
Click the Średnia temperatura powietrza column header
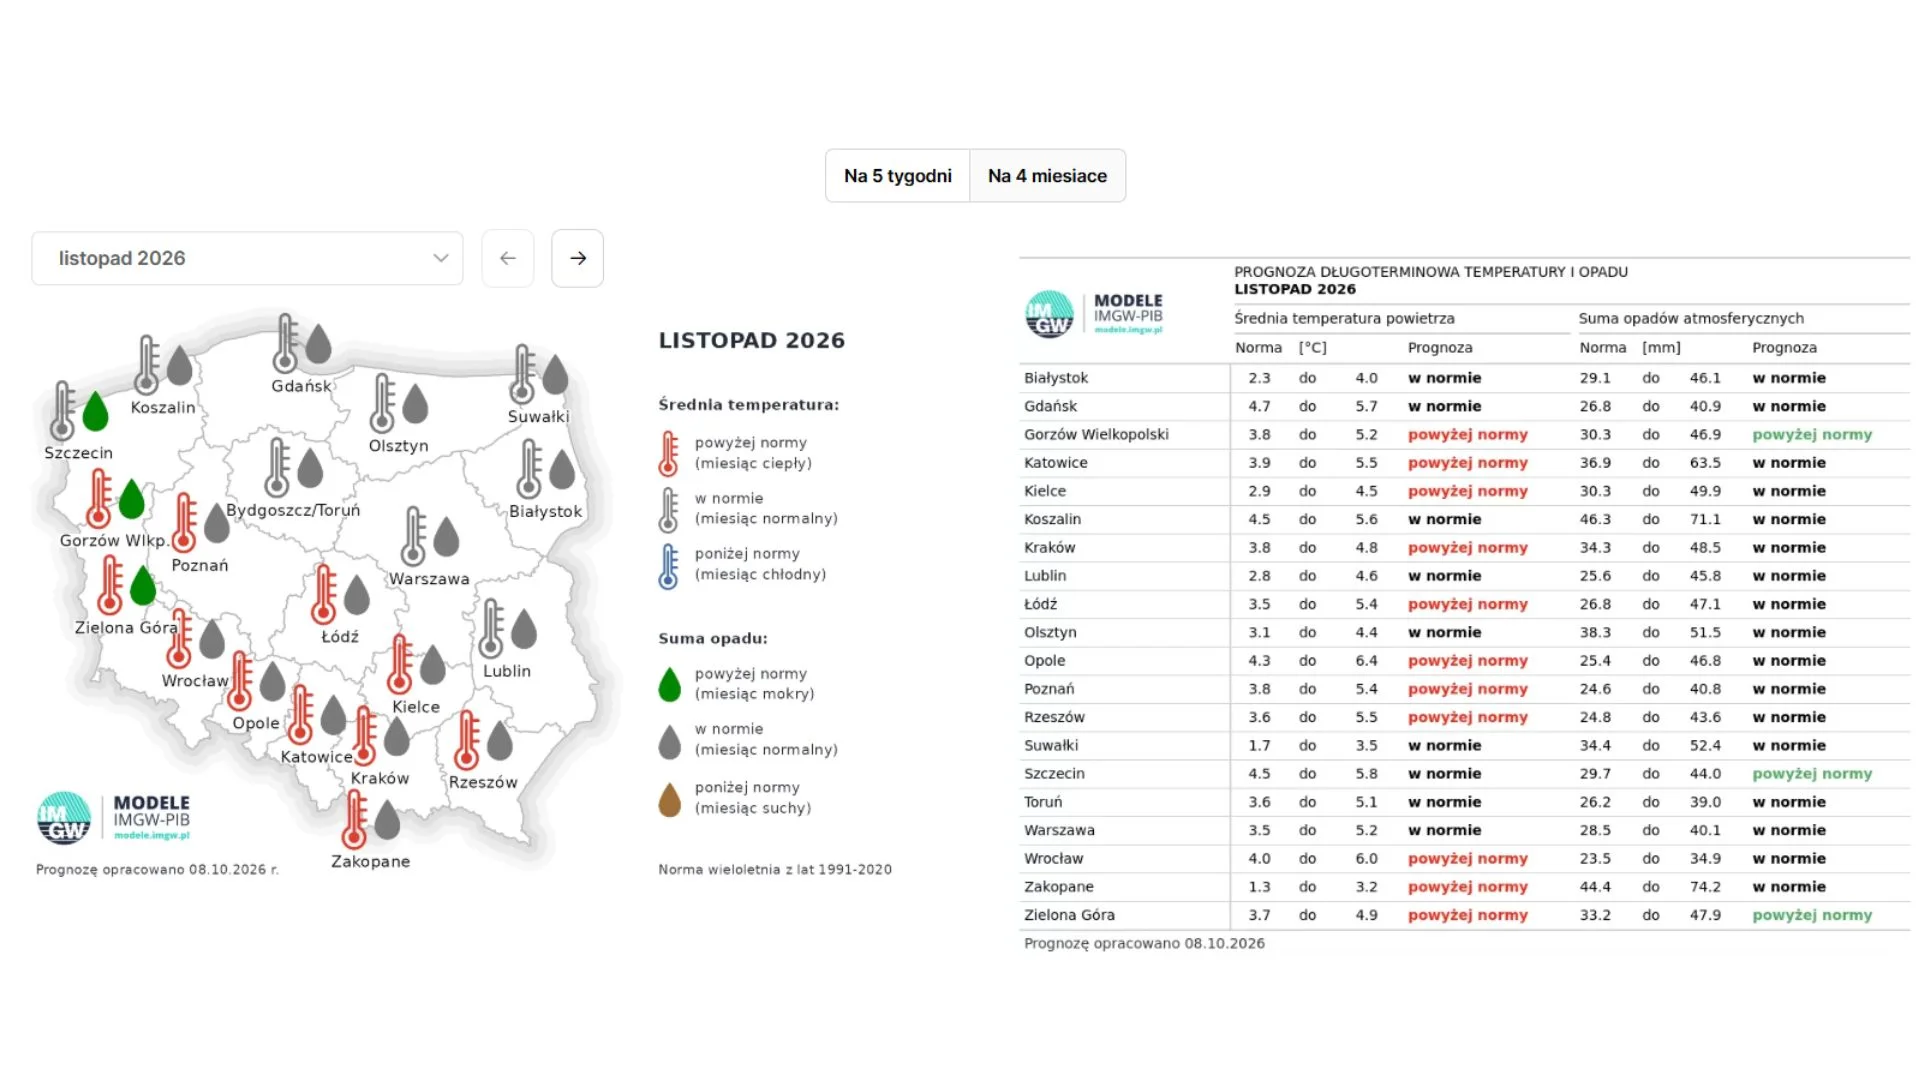1344,318
